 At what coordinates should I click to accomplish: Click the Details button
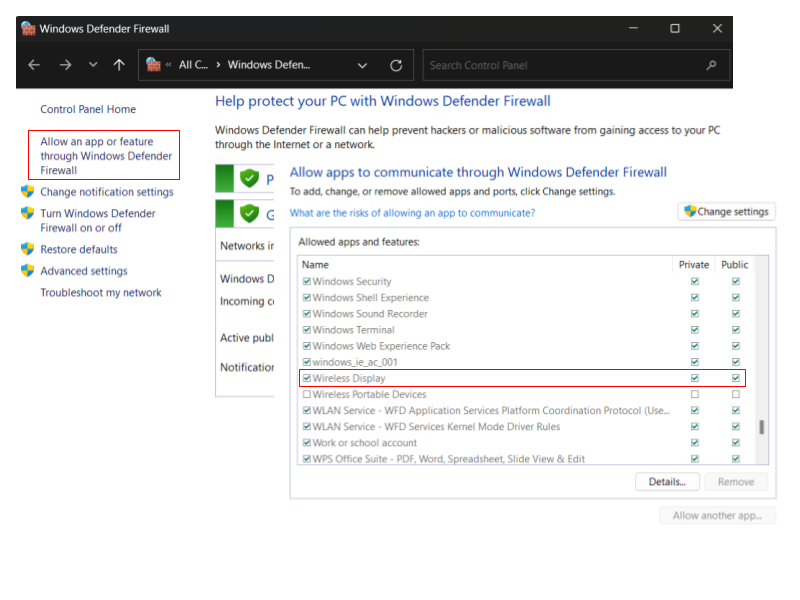point(666,482)
